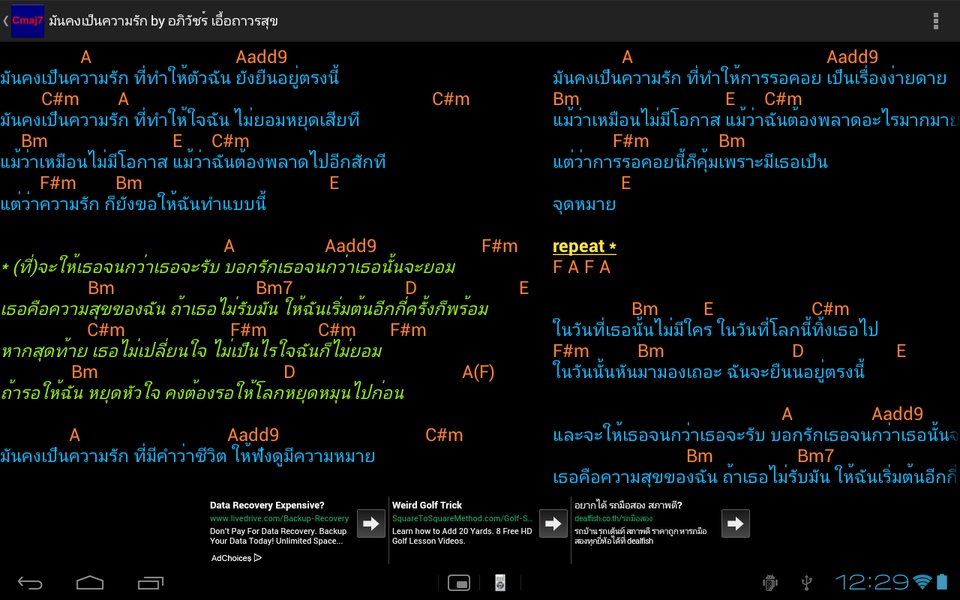Read the Data Recovery ad description text
The height and width of the screenshot is (600, 960).
coord(278,536)
